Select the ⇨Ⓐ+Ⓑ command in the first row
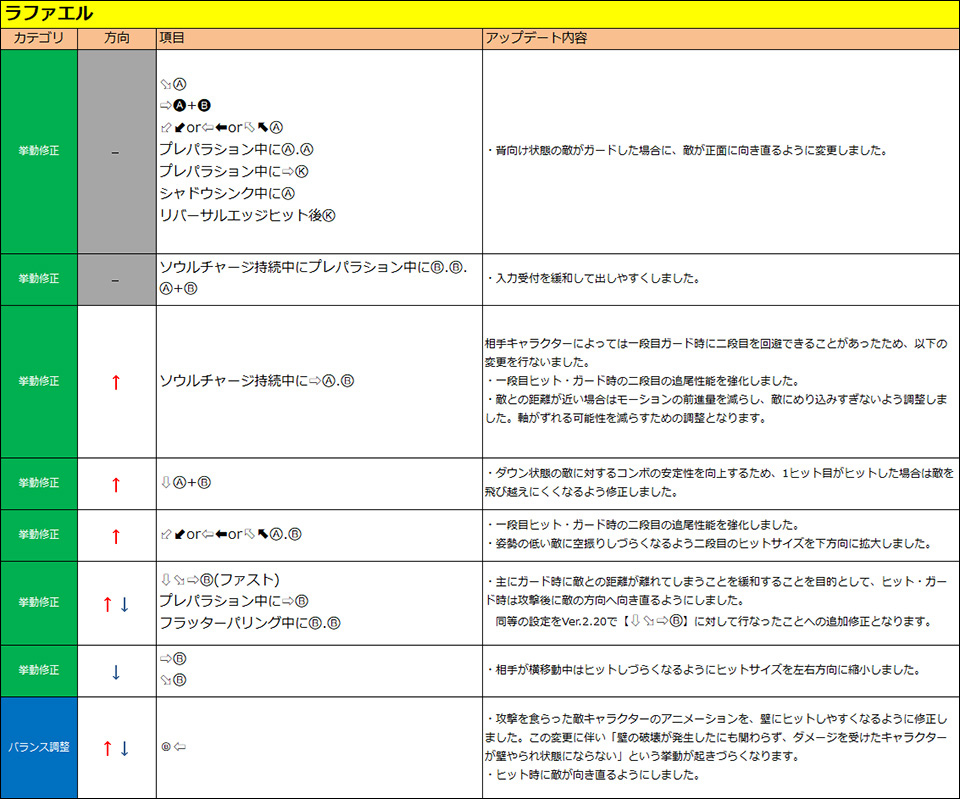Image resolution: width=960 pixels, height=799 pixels. 185,105
